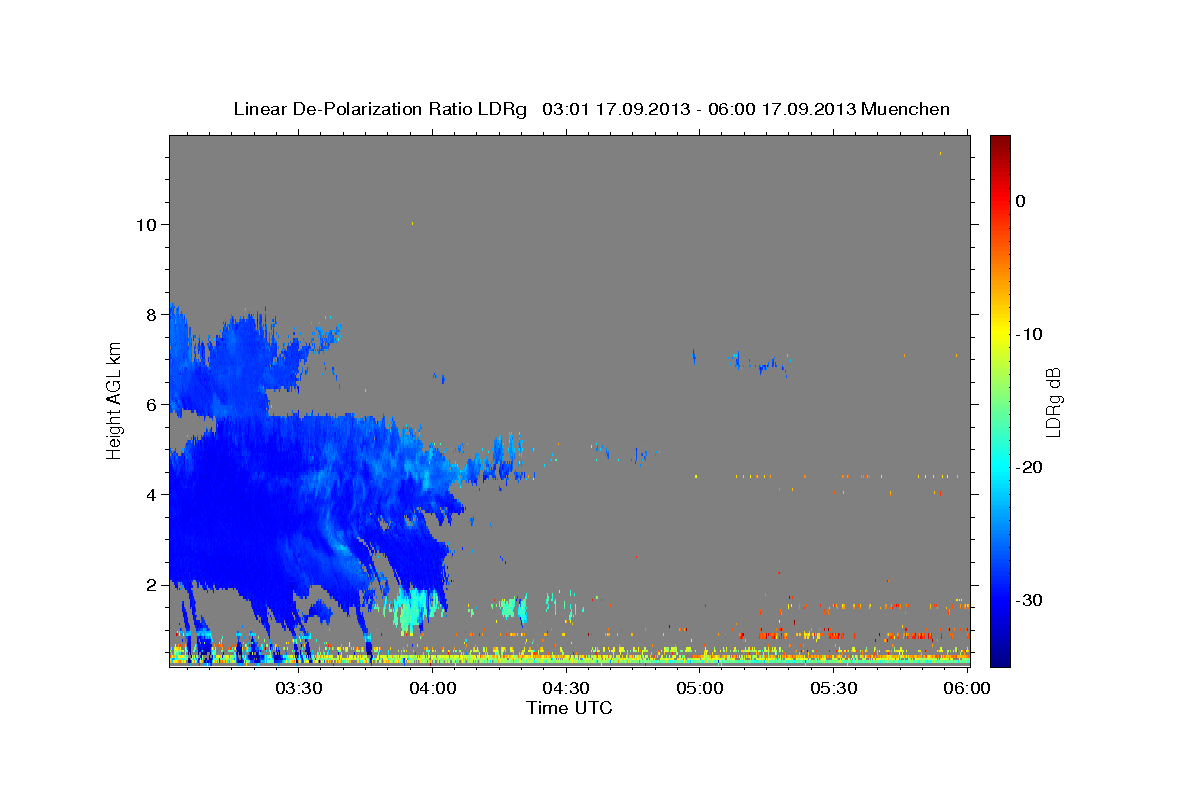This screenshot has height=800, width=1200.
Task: Click the colorbar value 0
Action: [x=1021, y=201]
